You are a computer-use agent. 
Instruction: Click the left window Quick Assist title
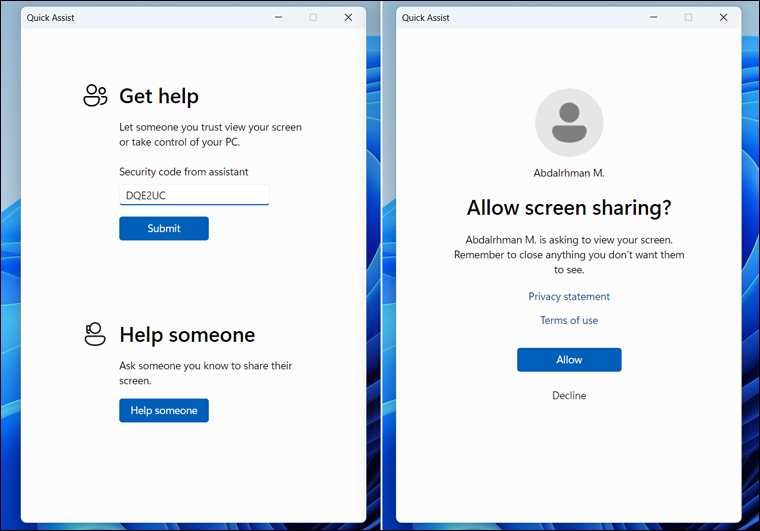point(50,18)
